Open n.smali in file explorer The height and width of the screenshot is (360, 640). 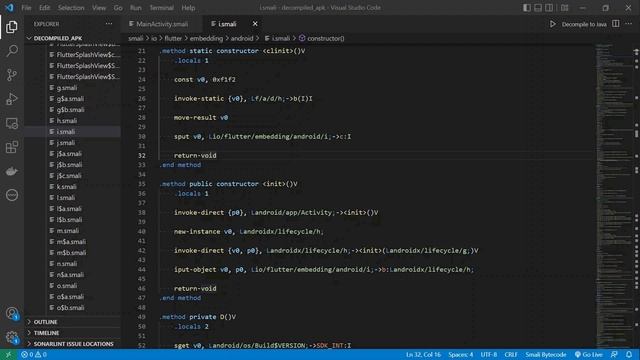point(67,264)
